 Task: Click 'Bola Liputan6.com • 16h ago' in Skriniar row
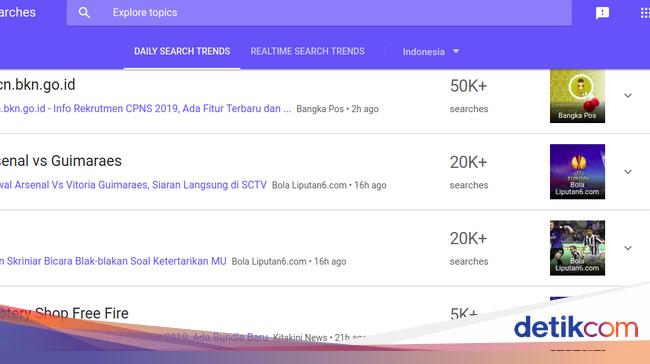[289, 262]
